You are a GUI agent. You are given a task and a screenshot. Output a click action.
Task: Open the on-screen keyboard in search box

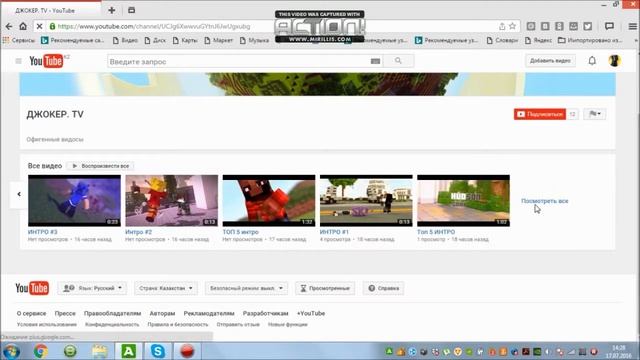[376, 61]
